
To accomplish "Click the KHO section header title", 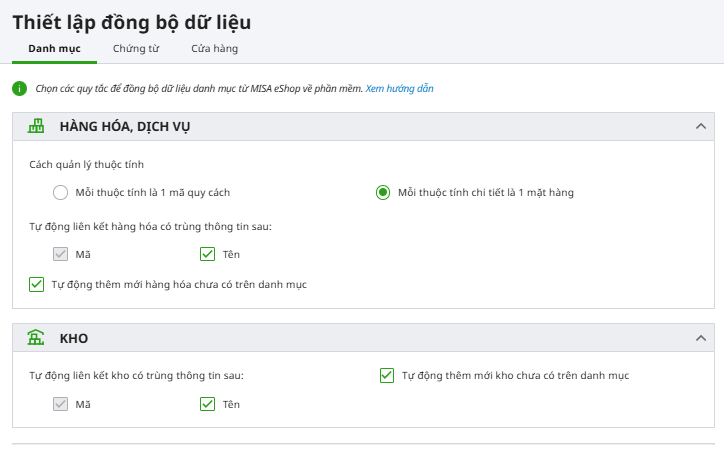I will point(73,338).
